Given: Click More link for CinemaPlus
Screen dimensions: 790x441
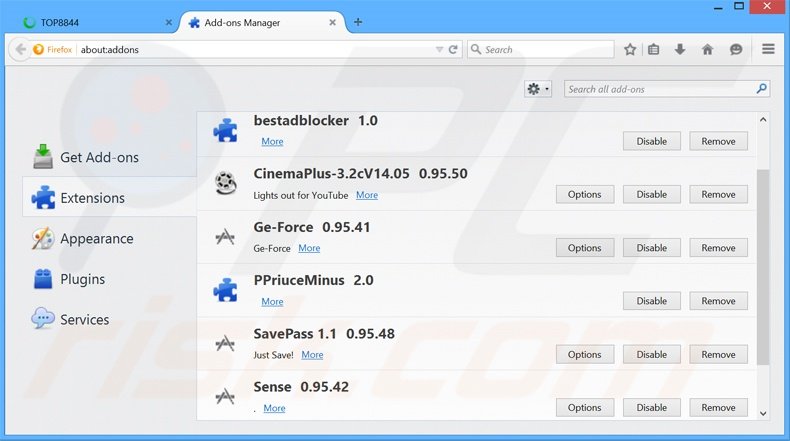Looking at the screenshot, I should point(367,195).
